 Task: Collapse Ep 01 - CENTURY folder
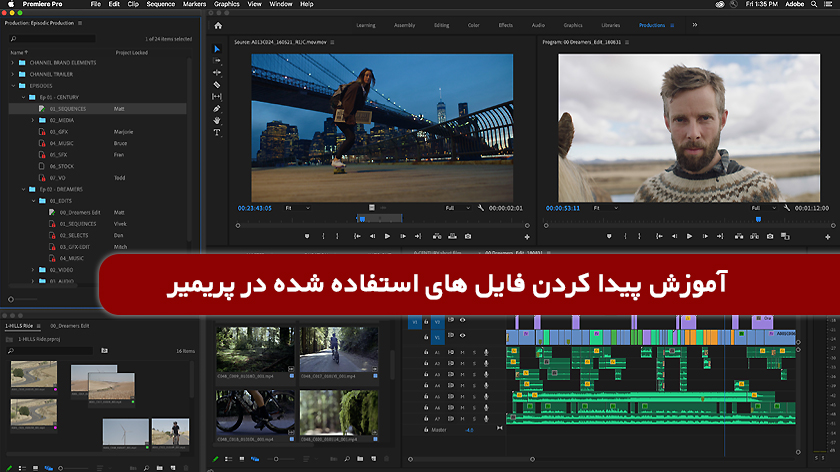point(23,98)
